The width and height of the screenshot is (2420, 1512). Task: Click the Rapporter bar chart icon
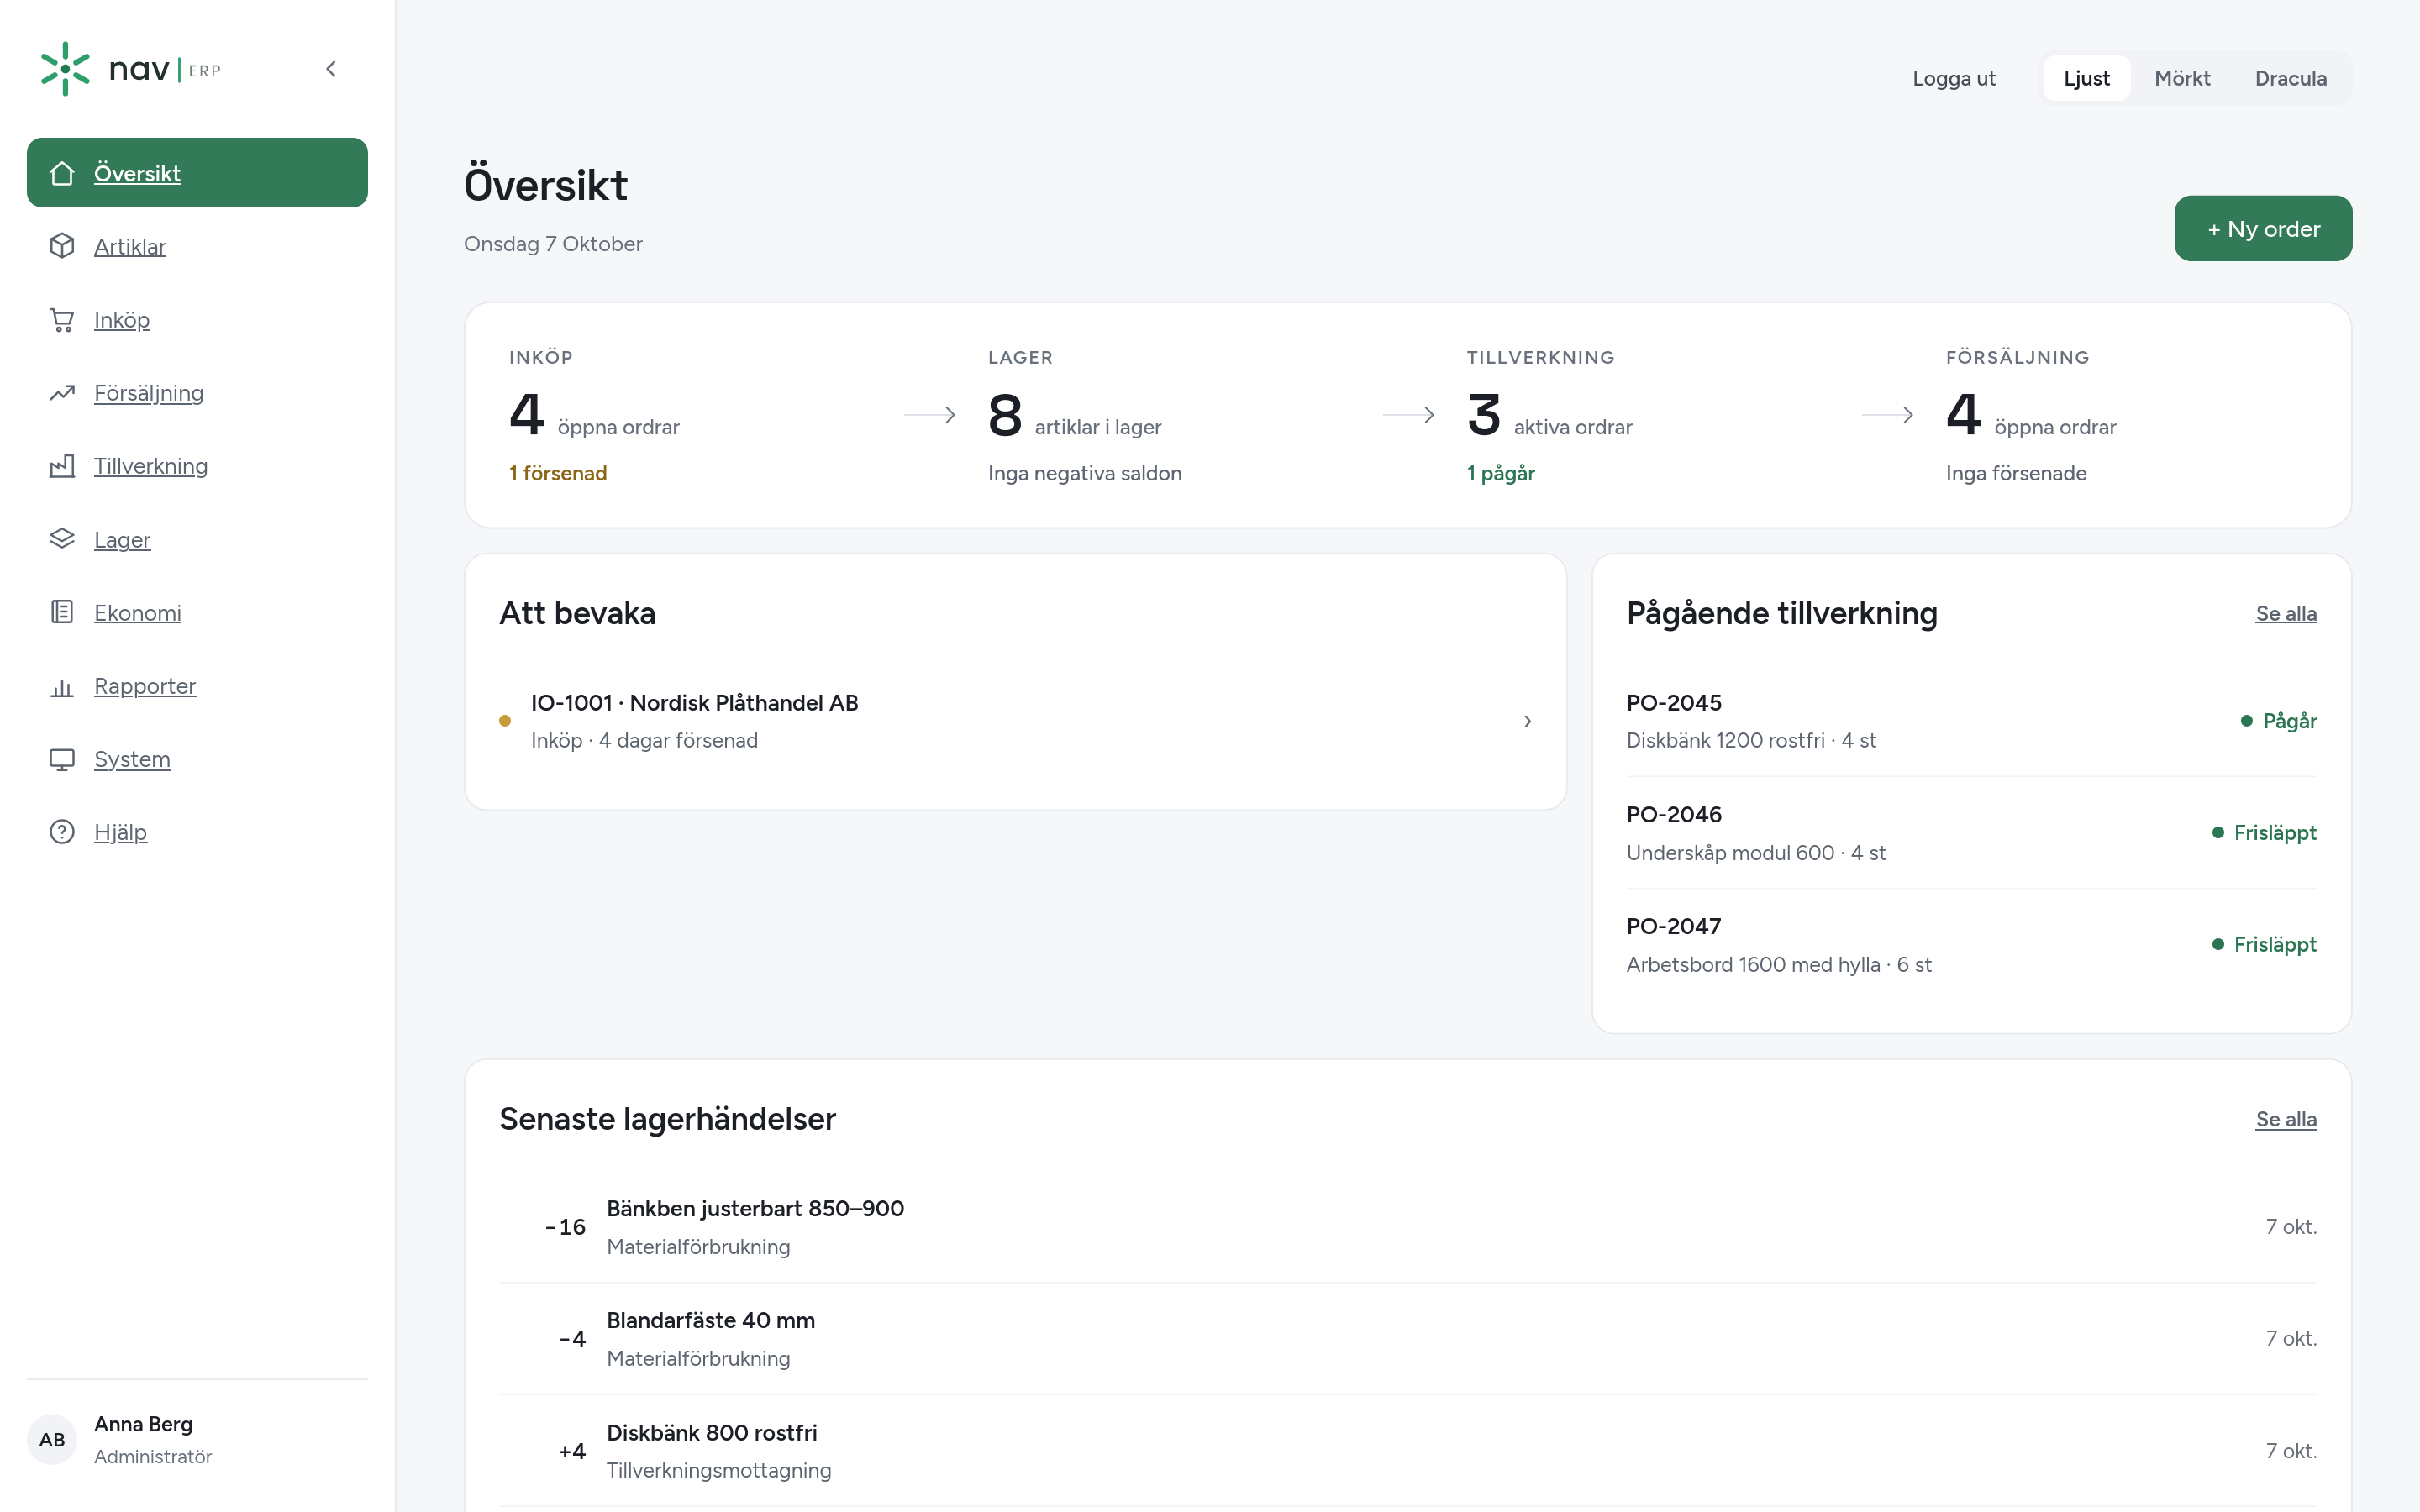click(62, 686)
